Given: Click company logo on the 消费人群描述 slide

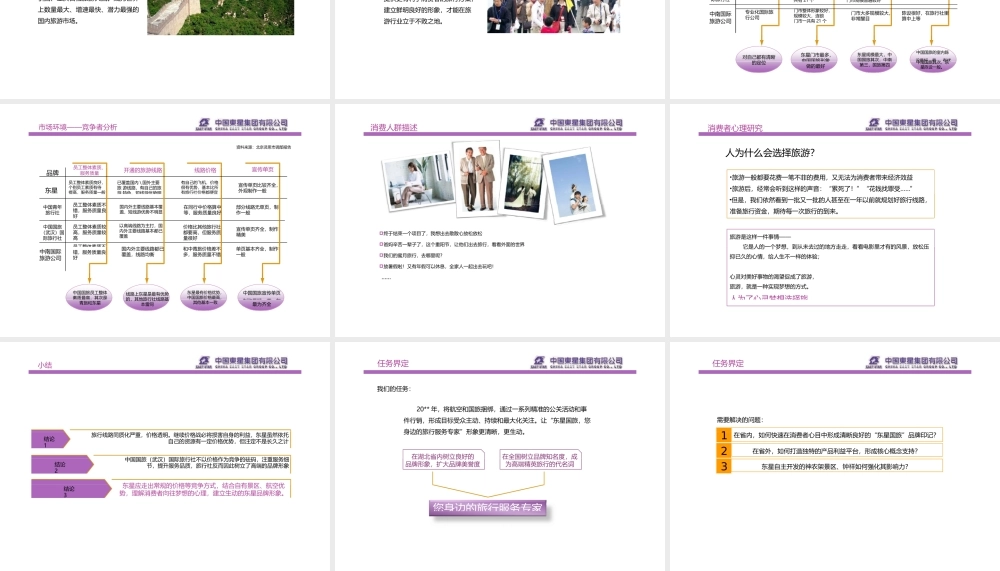Looking at the screenshot, I should click(x=577, y=124).
